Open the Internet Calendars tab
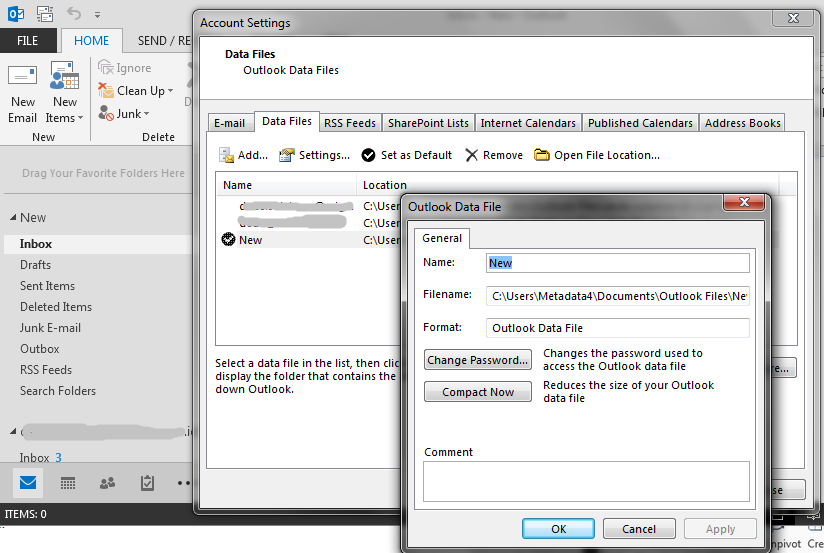This screenshot has width=824, height=553. tap(528, 123)
